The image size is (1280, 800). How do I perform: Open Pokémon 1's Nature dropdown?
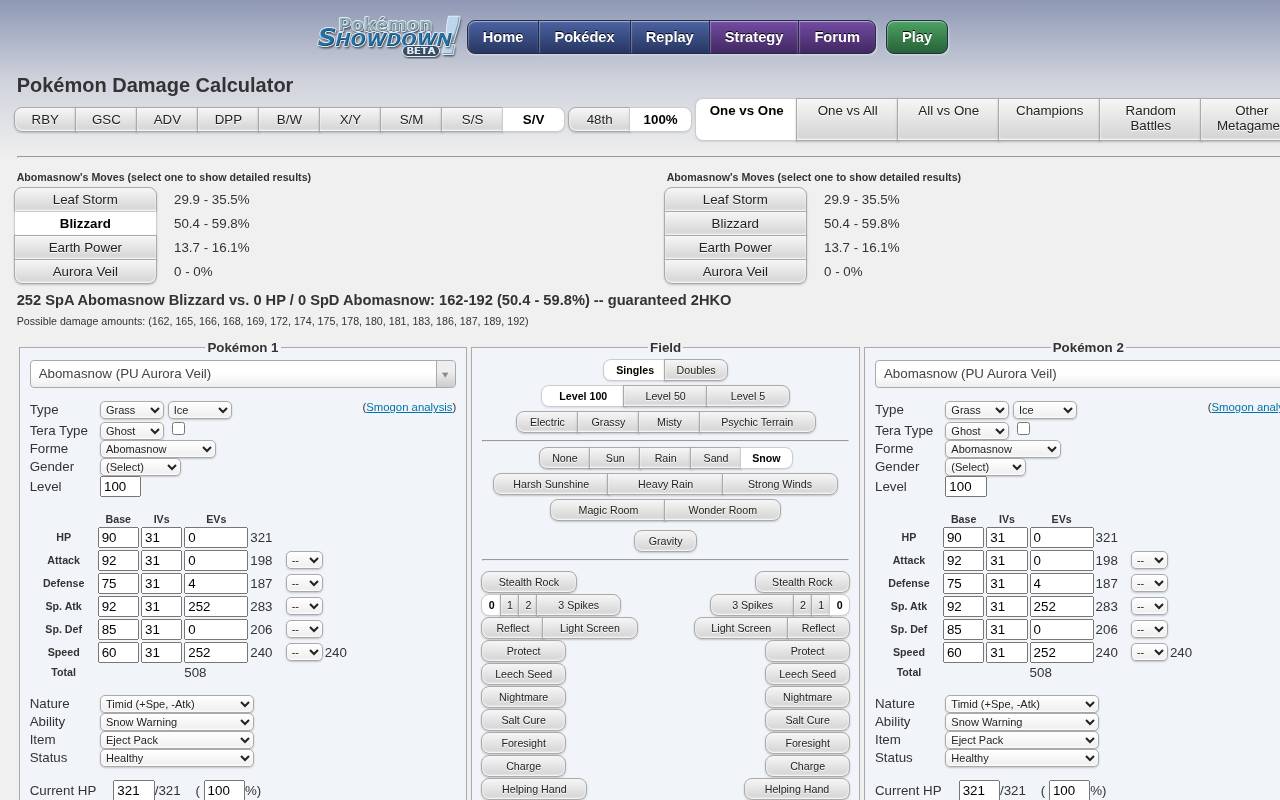(177, 704)
